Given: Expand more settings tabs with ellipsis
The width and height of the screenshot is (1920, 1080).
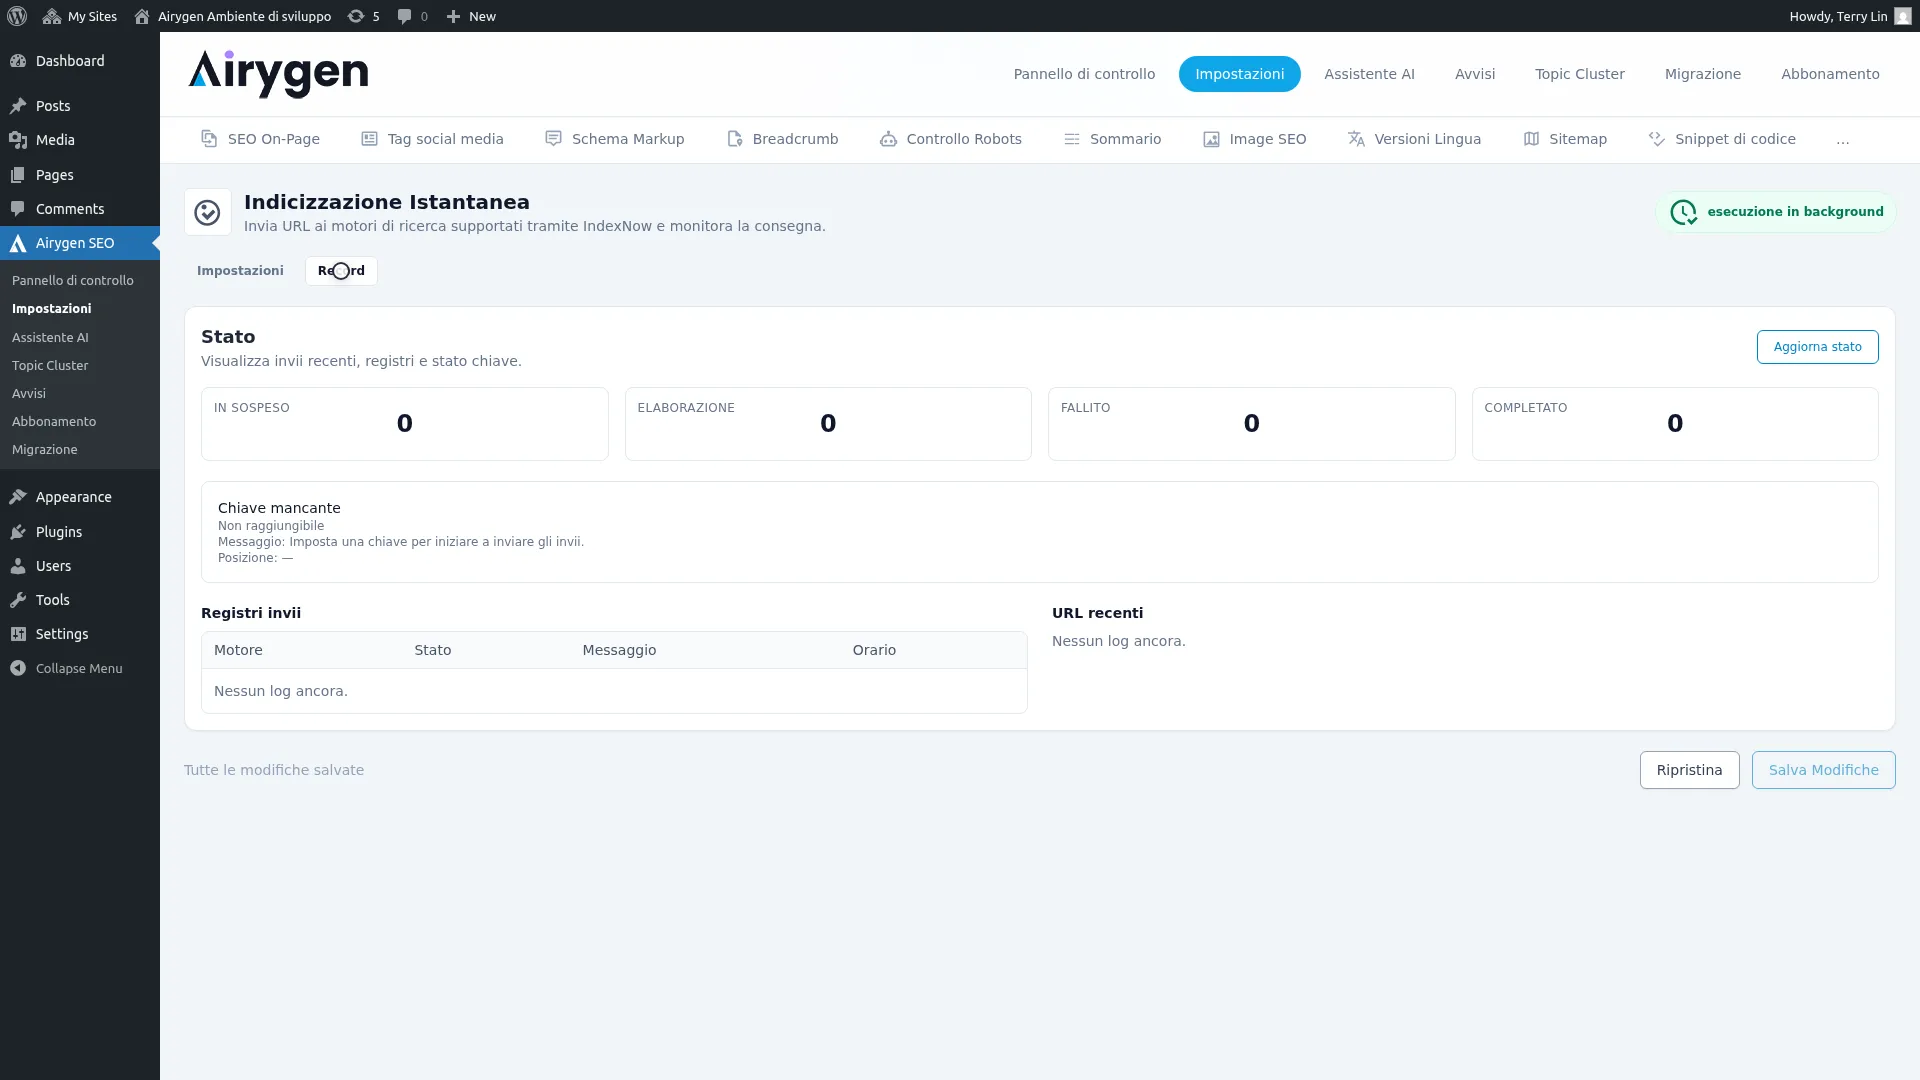Looking at the screenshot, I should [x=1843, y=139].
